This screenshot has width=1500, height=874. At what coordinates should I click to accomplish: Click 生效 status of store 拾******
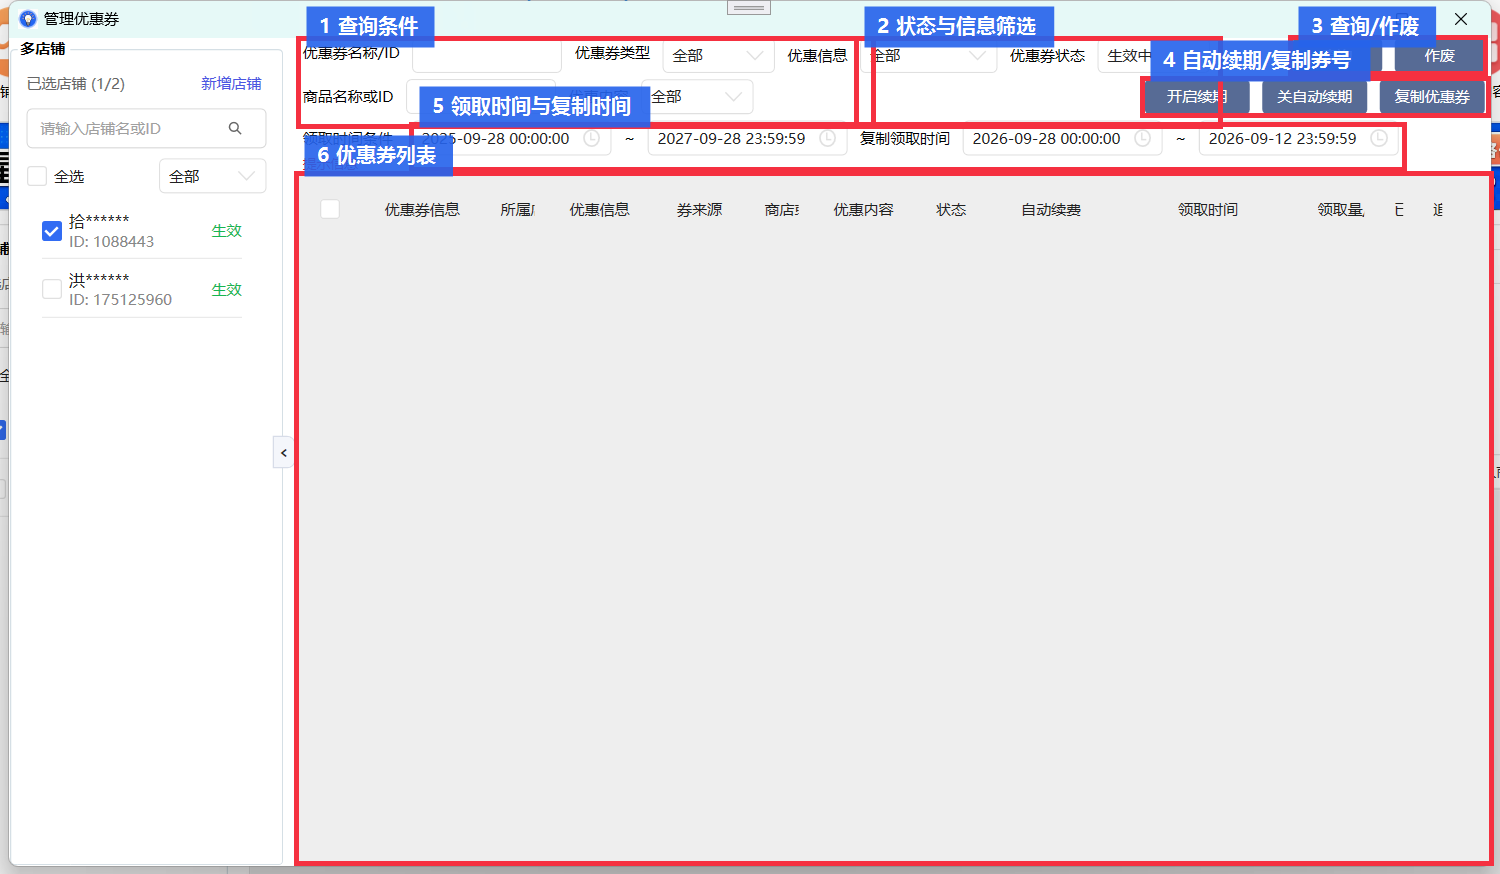tap(227, 231)
